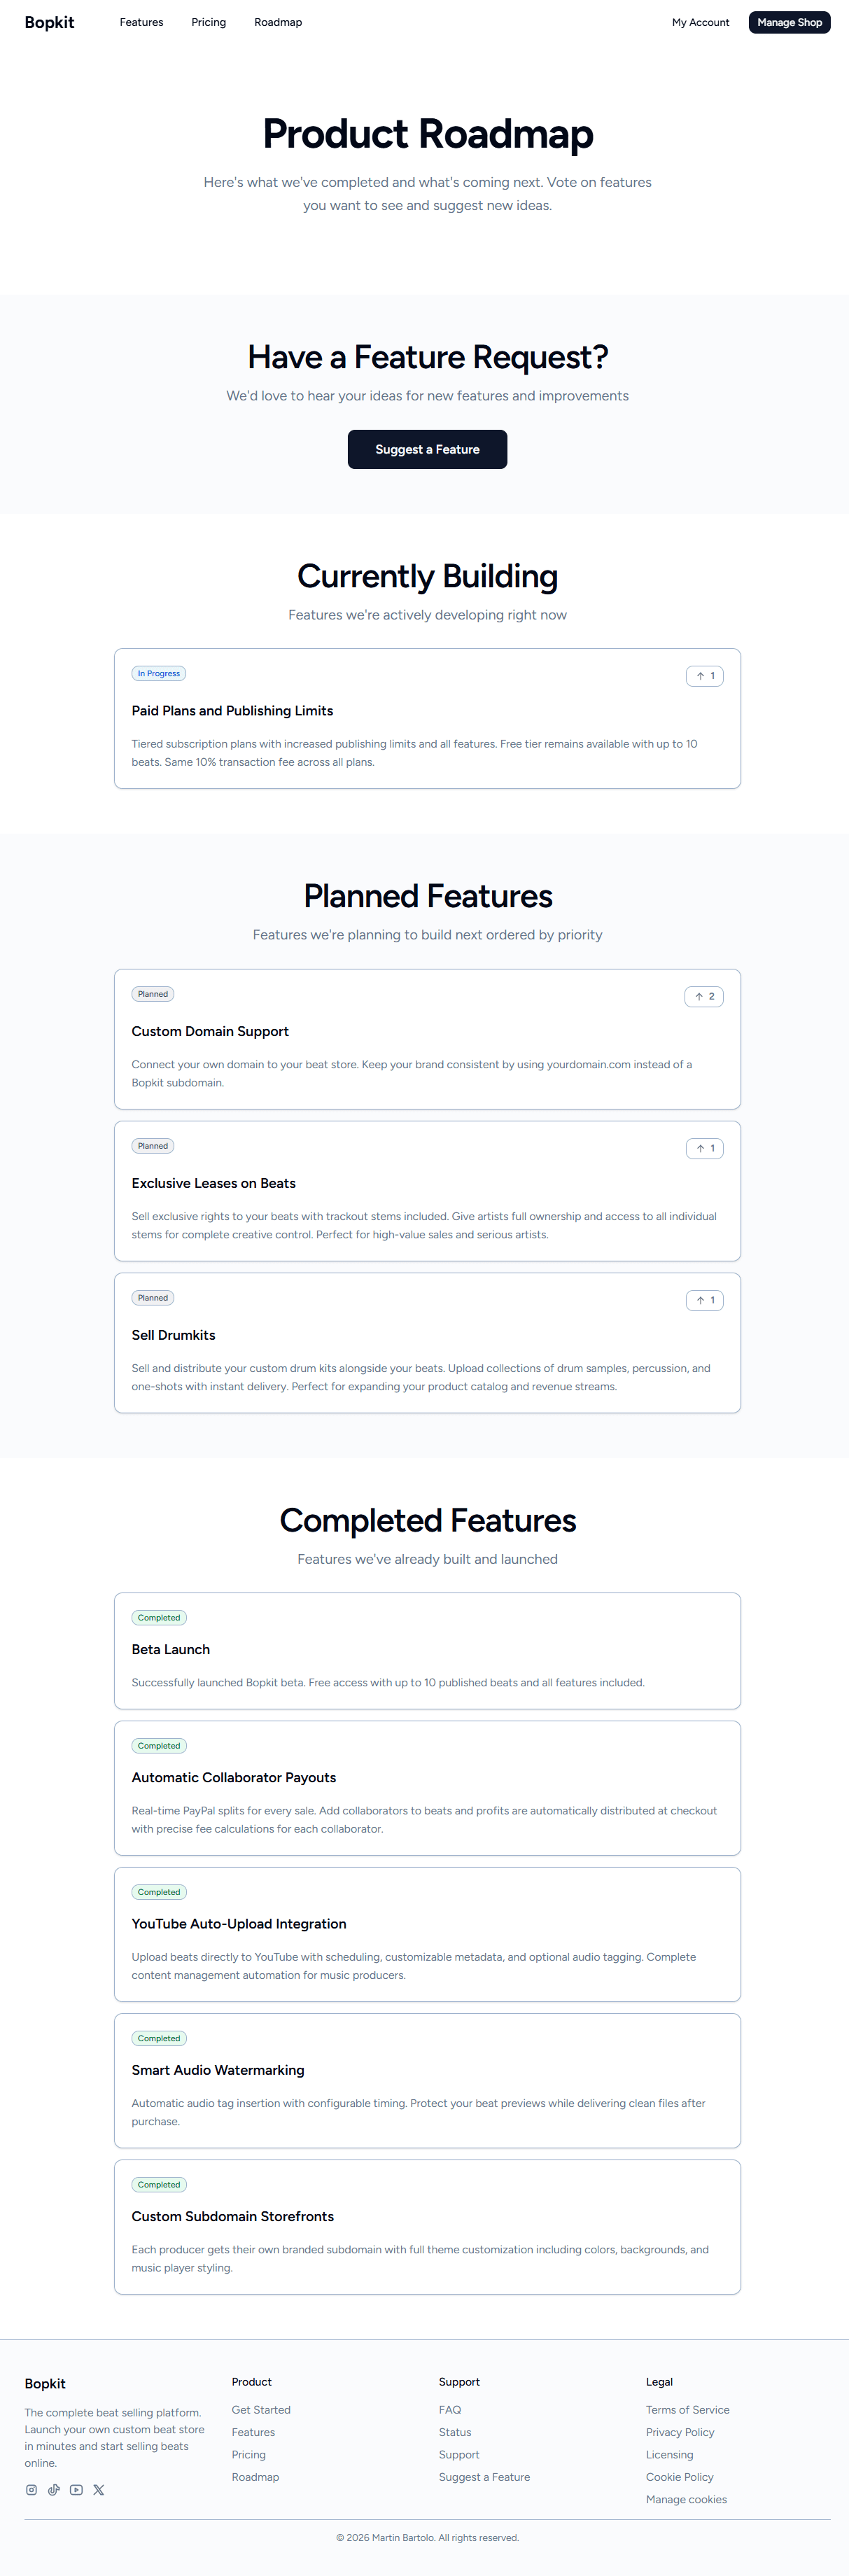Upvote the Paid Plans and Publishing Limits feature

coord(704,676)
